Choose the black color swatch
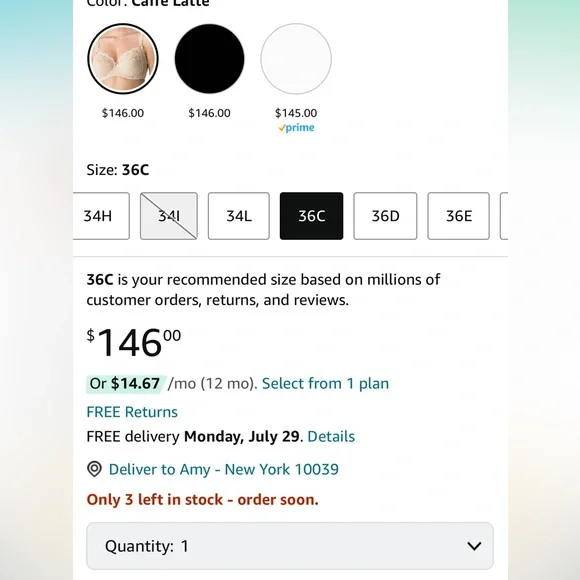 tap(209, 58)
